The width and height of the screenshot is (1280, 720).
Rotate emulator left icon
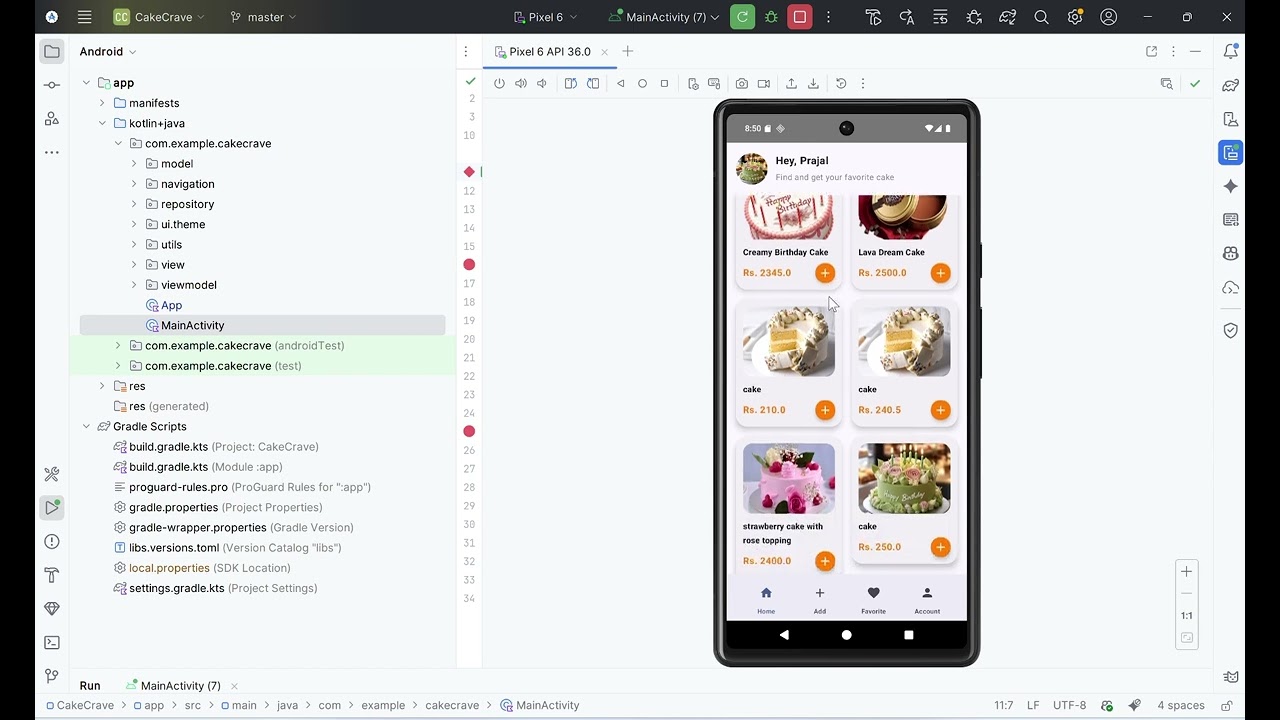[571, 84]
